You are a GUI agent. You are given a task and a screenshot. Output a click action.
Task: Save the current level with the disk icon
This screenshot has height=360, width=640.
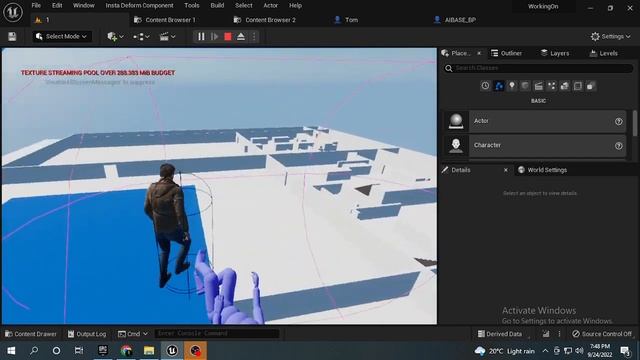pos(12,37)
